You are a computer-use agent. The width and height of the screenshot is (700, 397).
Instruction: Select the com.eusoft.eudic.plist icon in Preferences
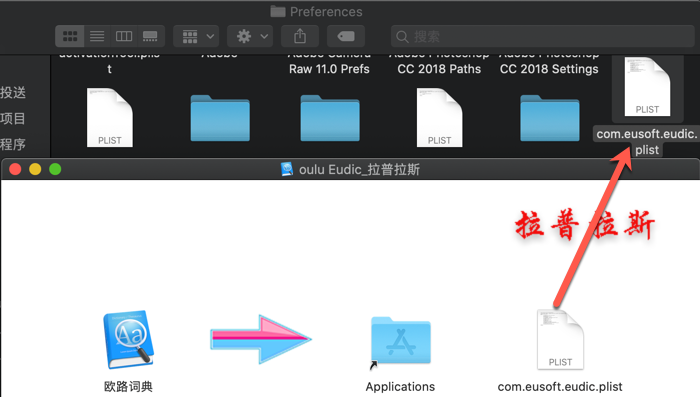(647, 87)
